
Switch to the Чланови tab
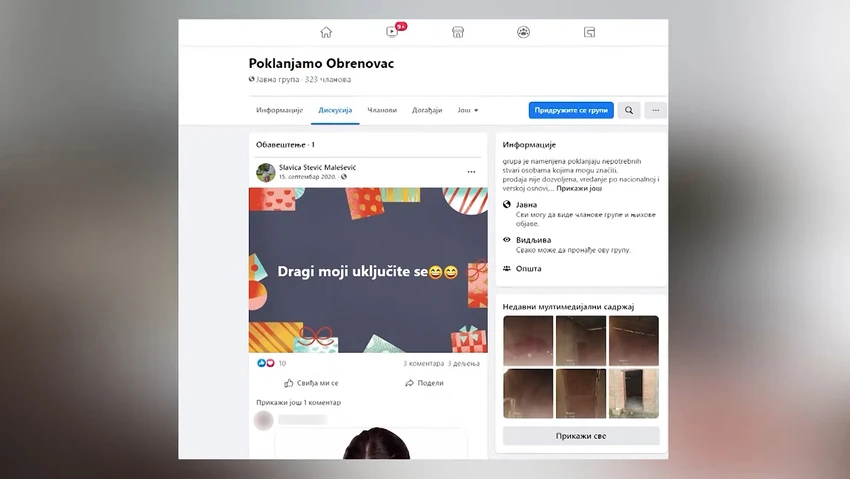coord(382,110)
